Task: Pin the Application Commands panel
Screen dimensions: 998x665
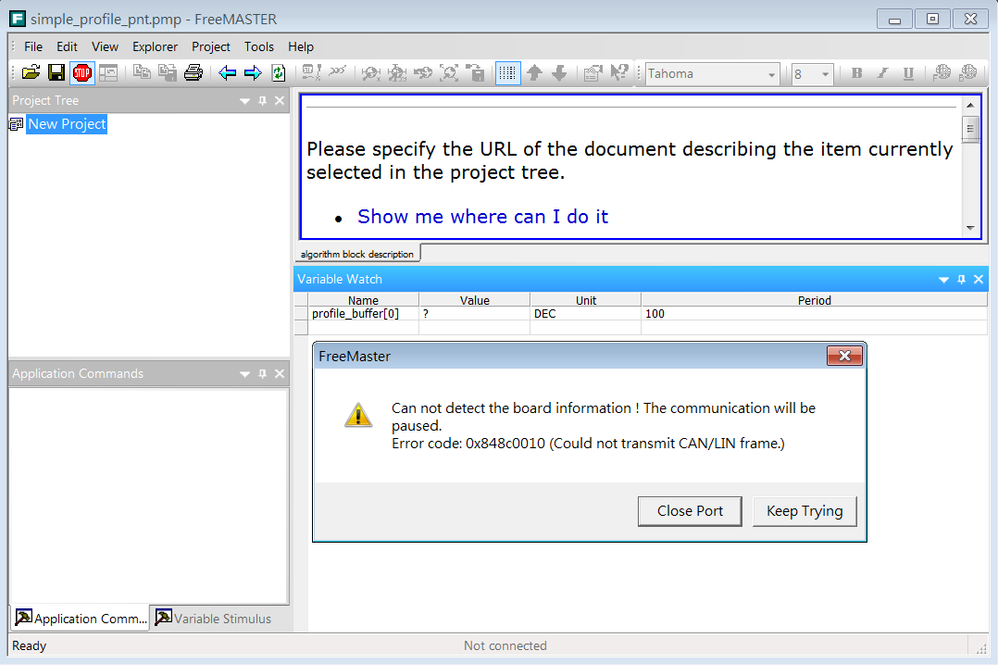Action: pos(262,374)
